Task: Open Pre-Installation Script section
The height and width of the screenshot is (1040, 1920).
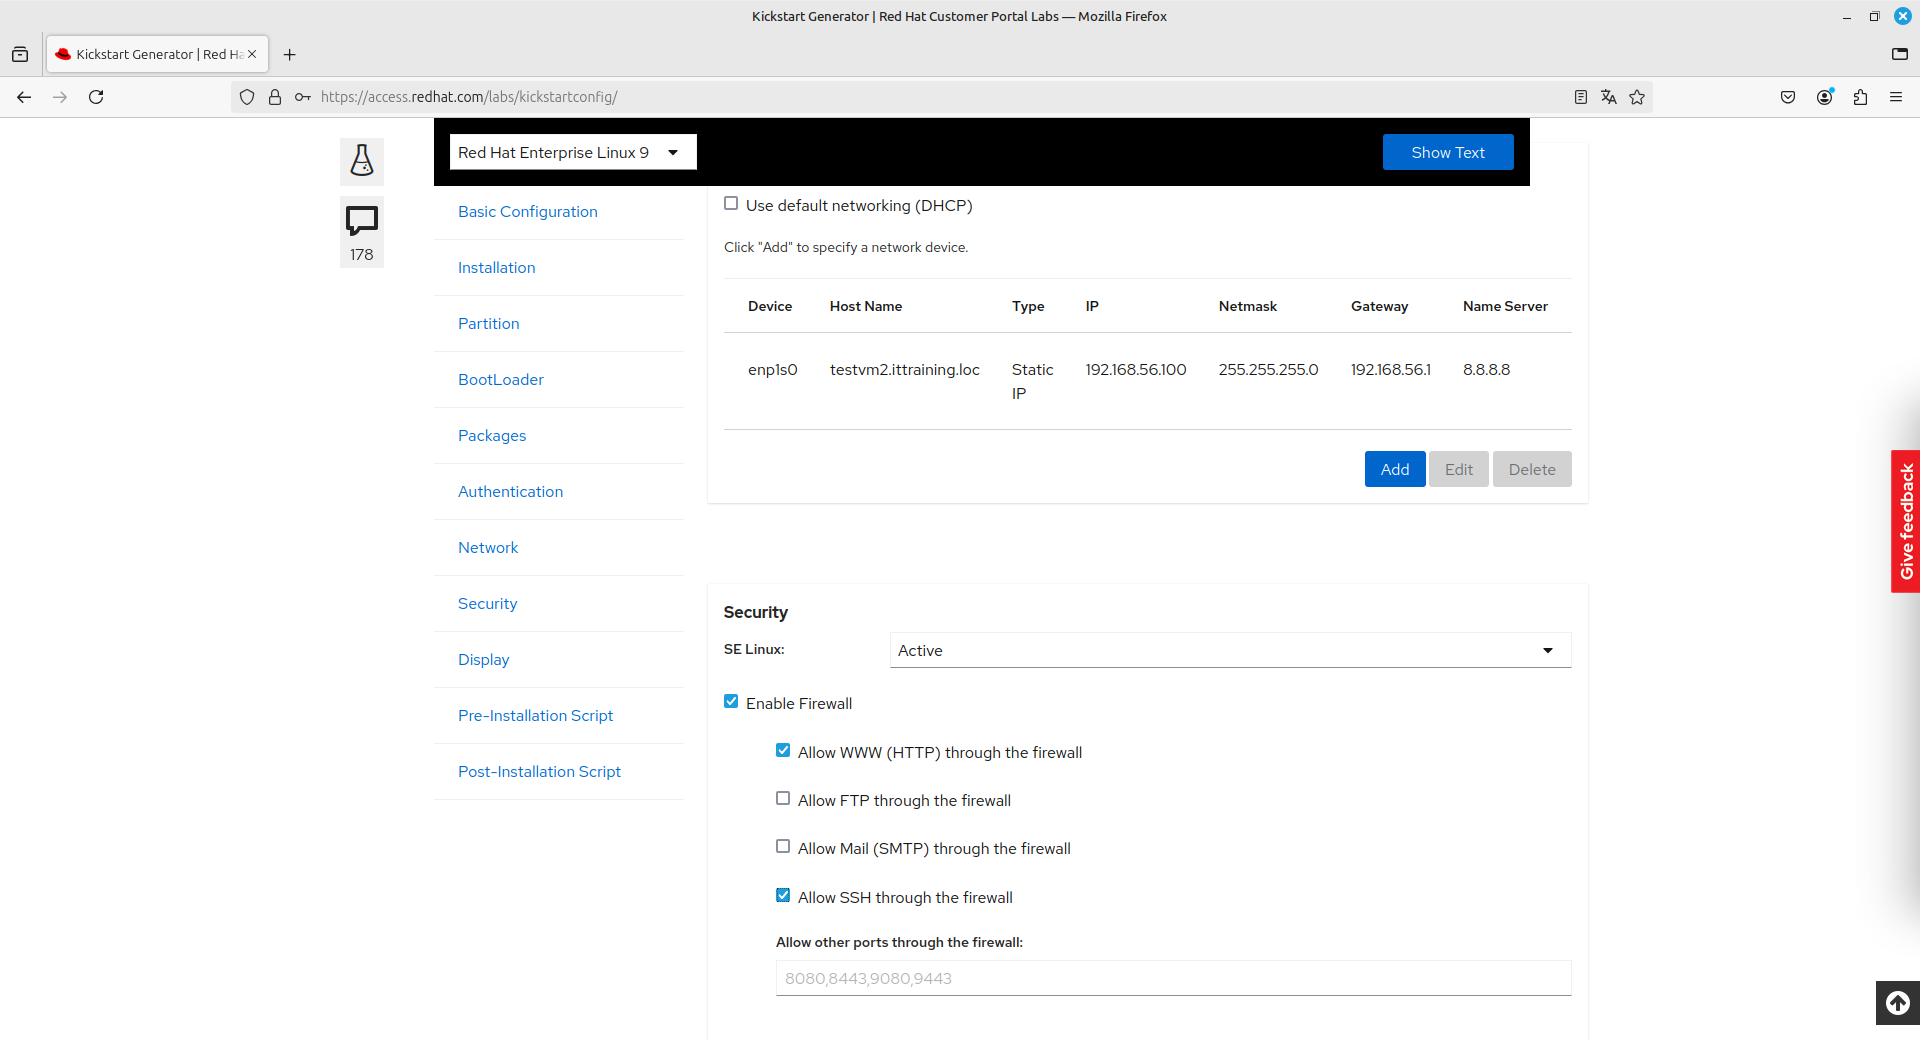Action: click(x=536, y=716)
